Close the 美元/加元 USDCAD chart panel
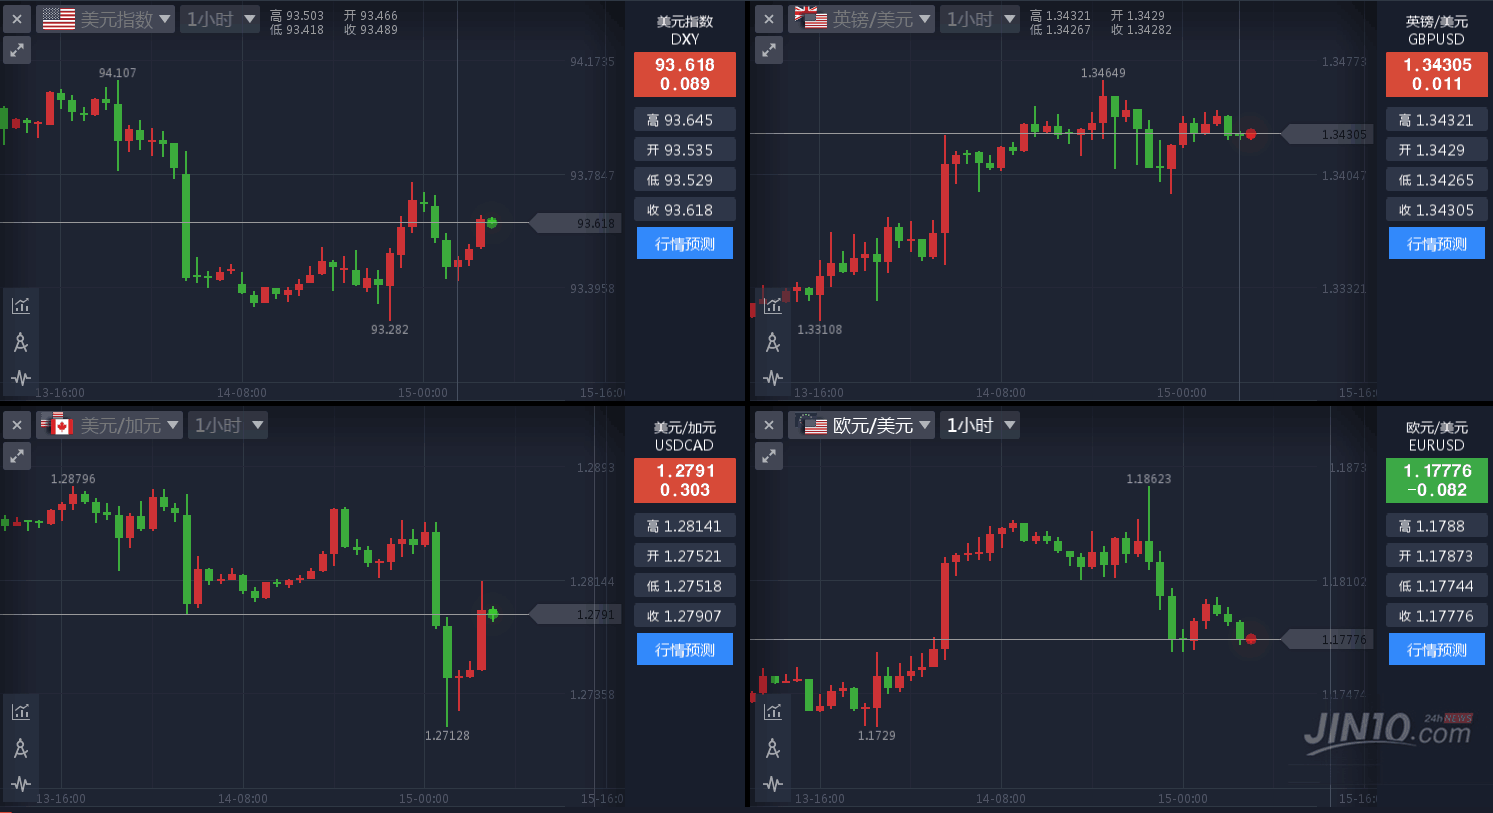Image resolution: width=1493 pixels, height=813 pixels. 17,425
